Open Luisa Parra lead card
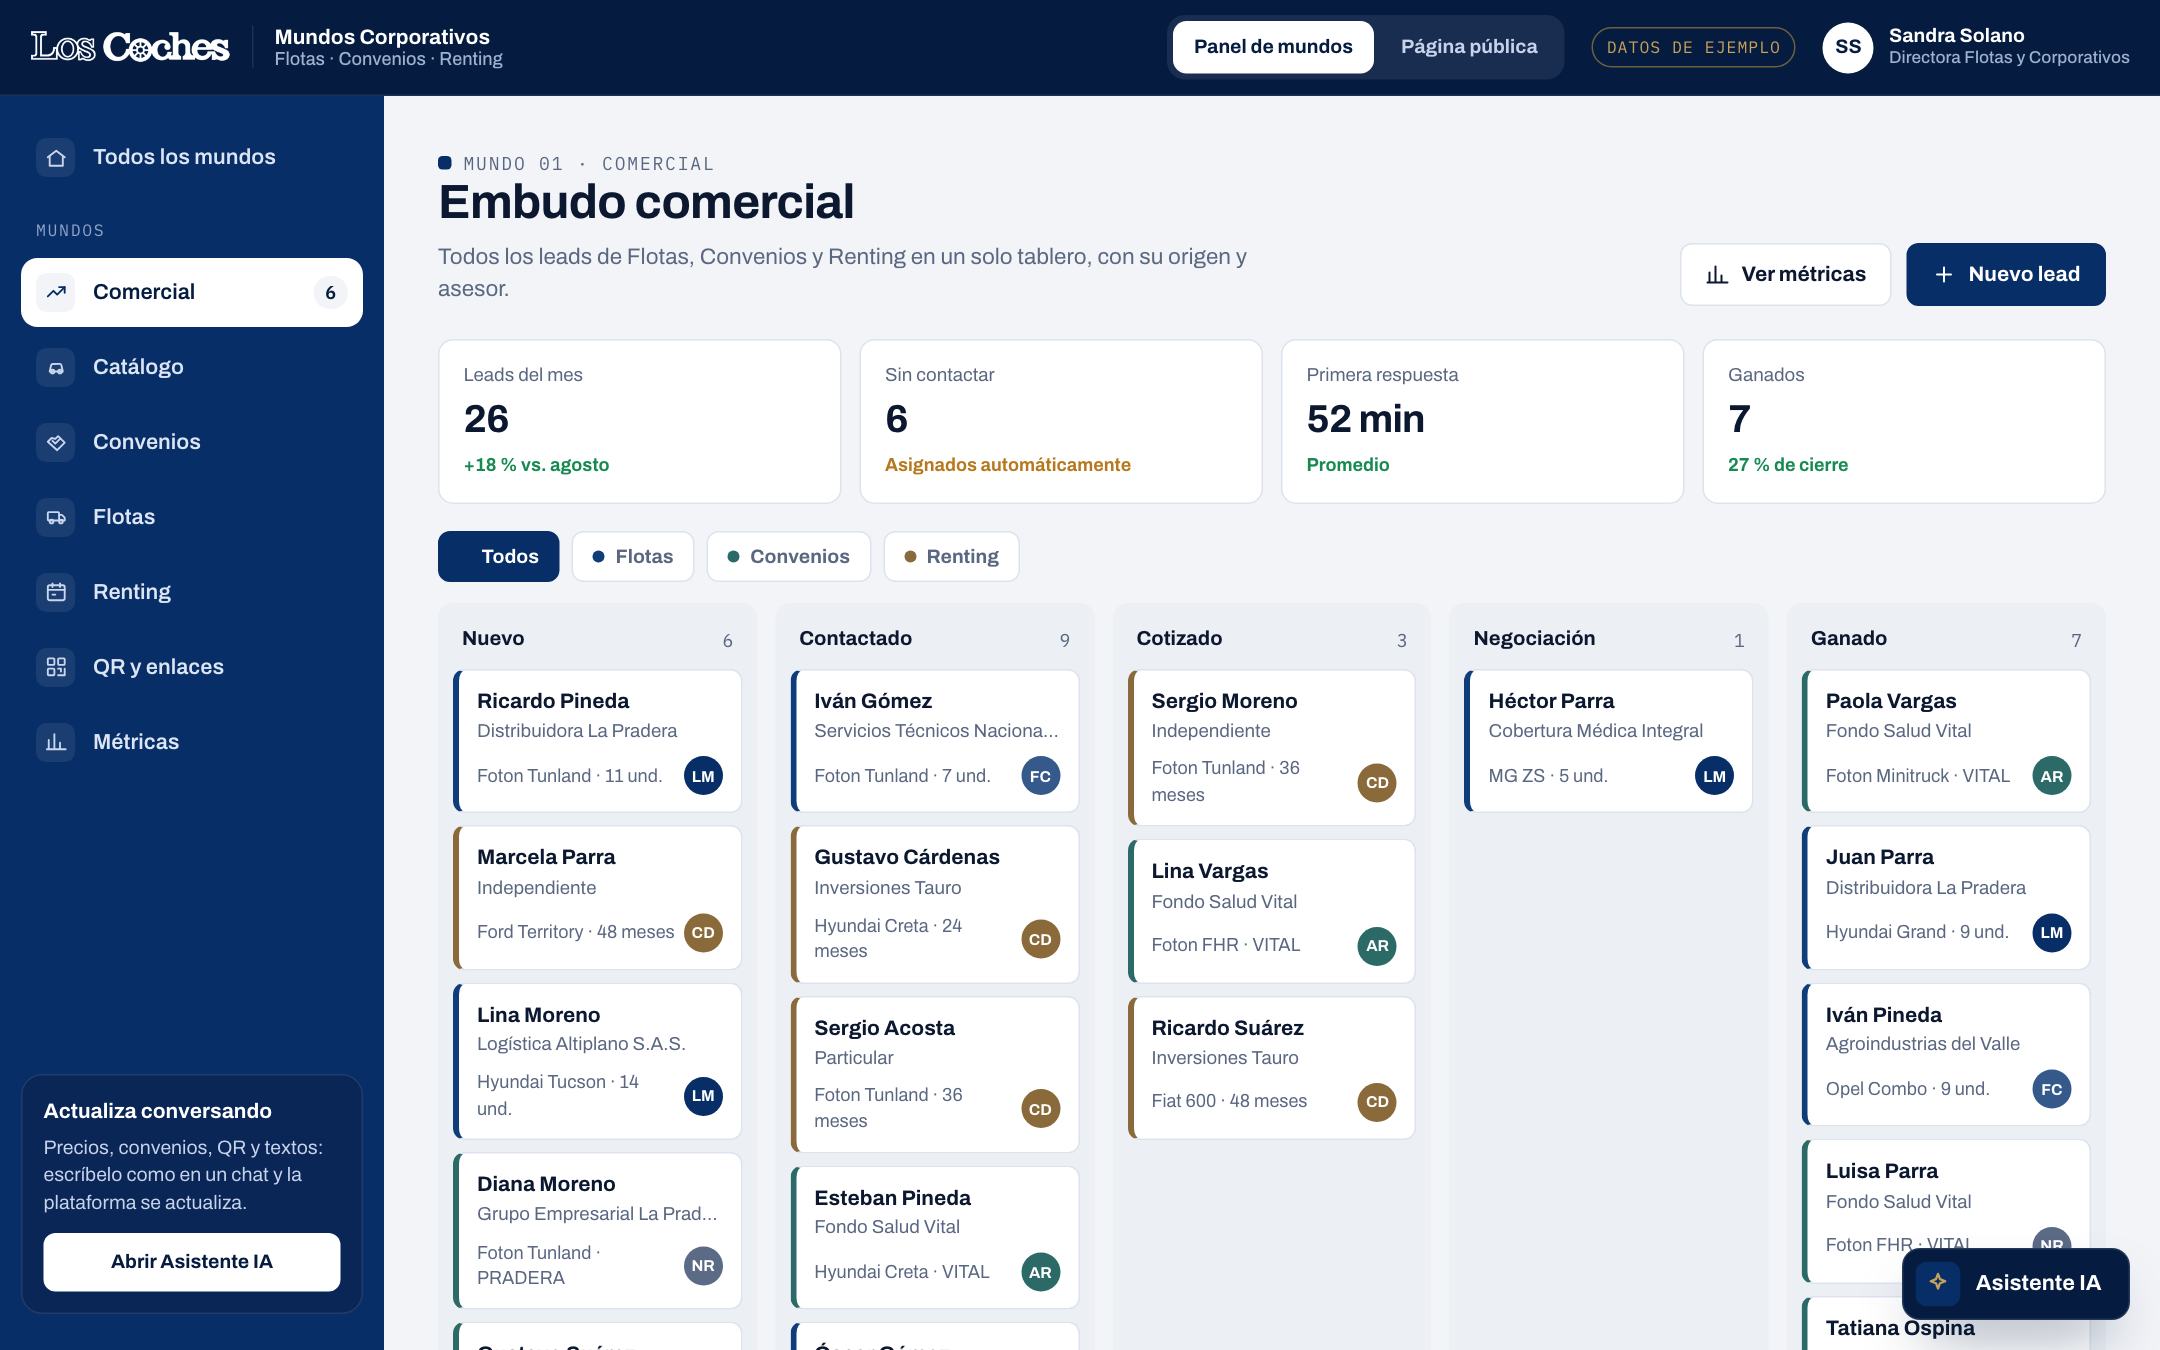2160x1350 pixels. point(1946,1211)
